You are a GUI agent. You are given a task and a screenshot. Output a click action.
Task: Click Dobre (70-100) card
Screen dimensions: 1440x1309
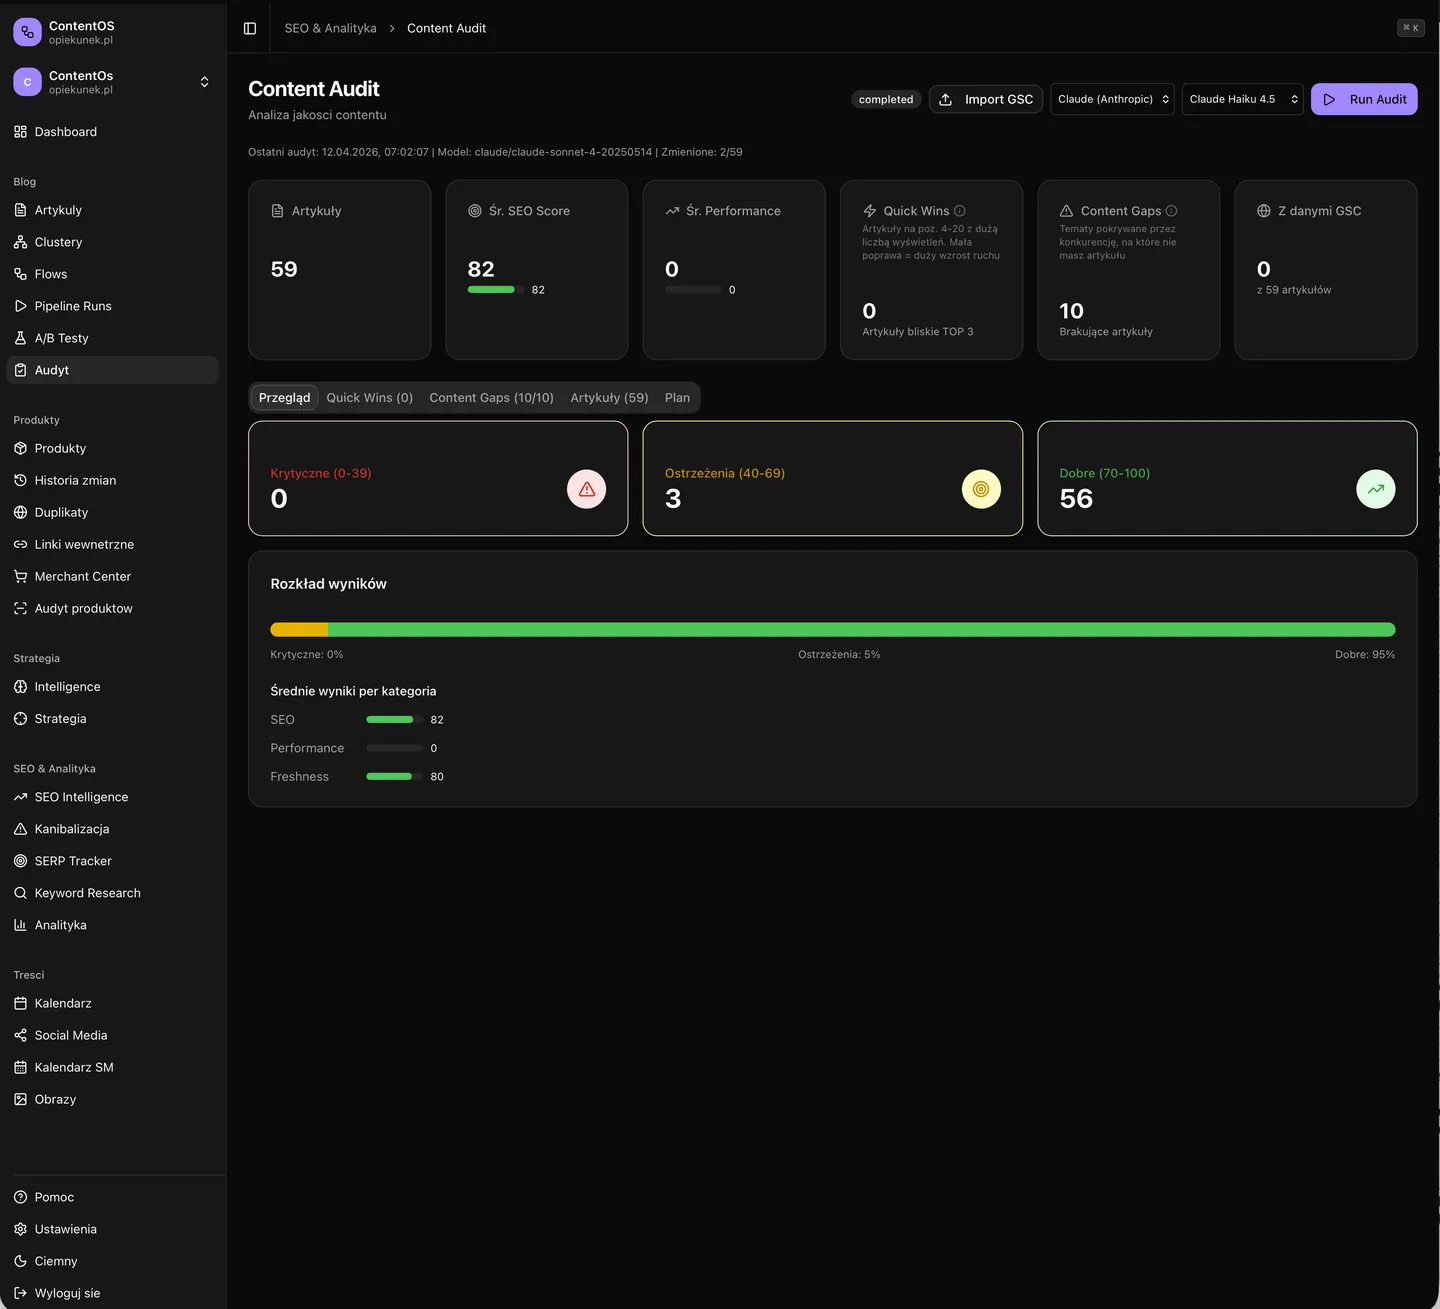point(1227,478)
